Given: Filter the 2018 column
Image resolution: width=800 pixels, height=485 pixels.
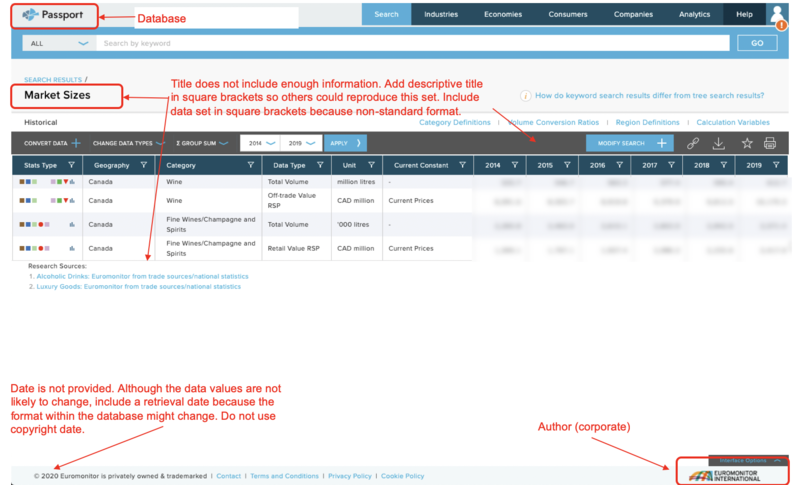Looking at the screenshot, I should (723, 165).
